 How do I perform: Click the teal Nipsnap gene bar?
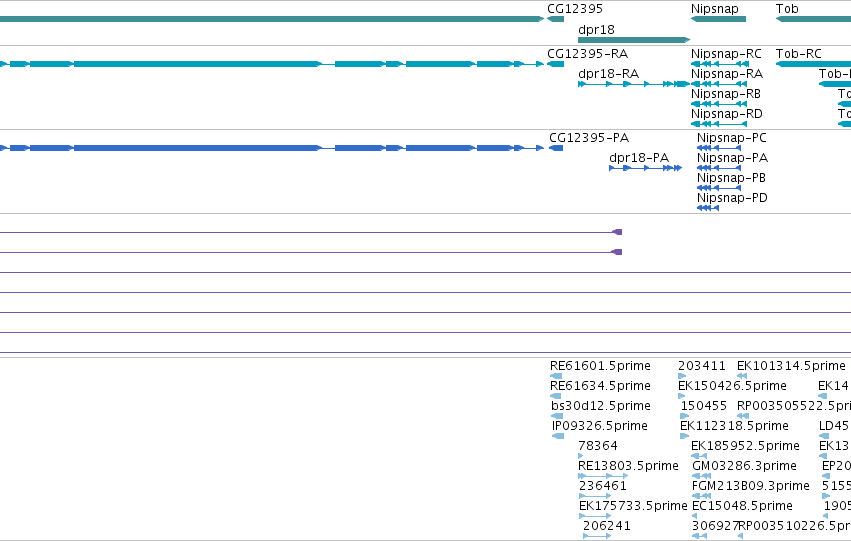(719, 19)
